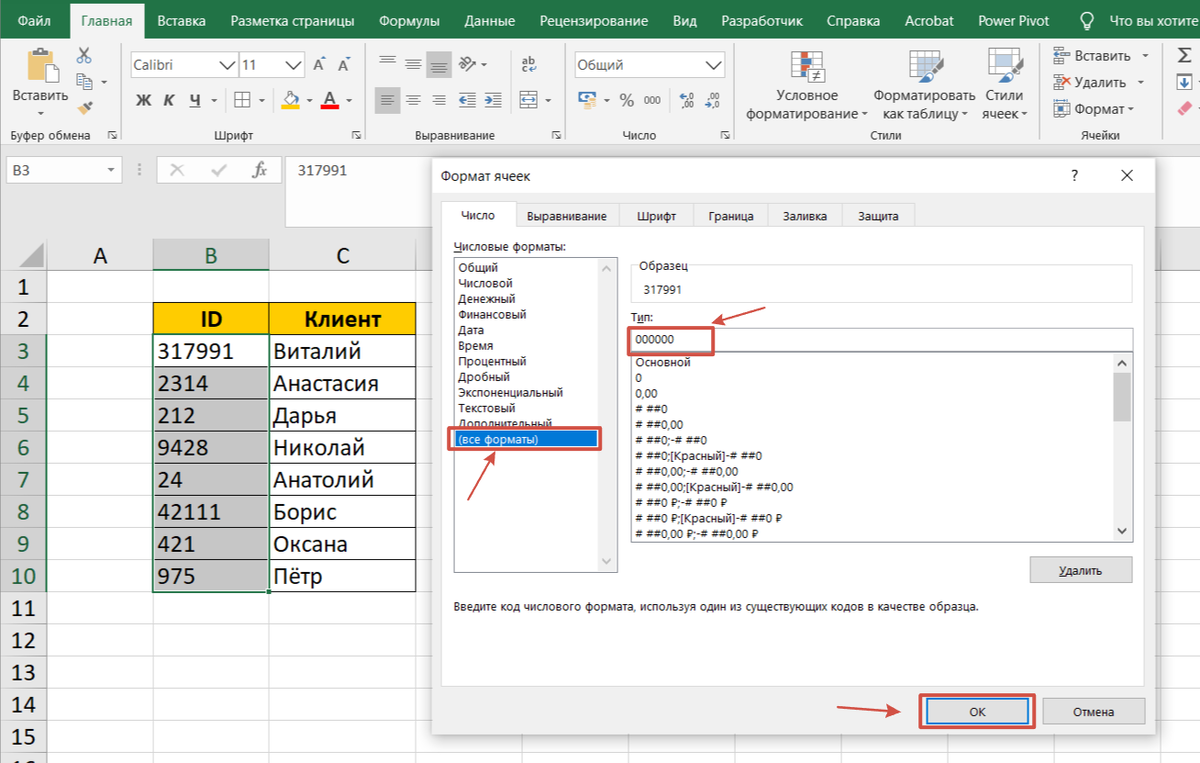Click the merge and center icon
The image size is (1200, 763).
(529, 100)
